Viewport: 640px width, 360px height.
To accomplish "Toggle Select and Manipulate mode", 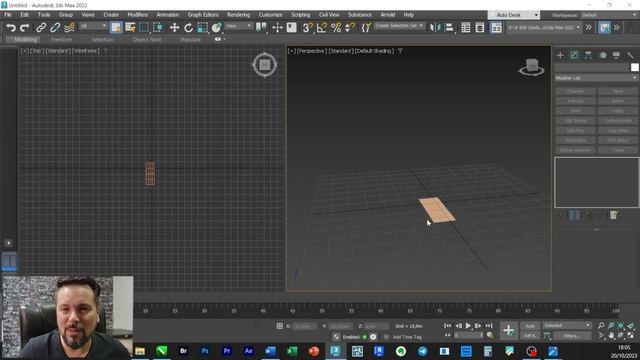I will pyautogui.click(x=278, y=28).
